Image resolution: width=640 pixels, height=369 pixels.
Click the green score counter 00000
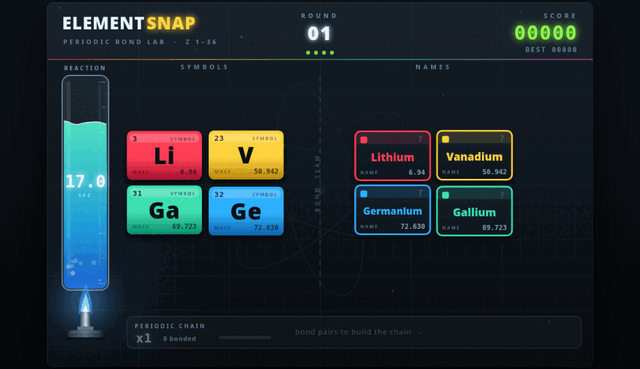(x=545, y=33)
